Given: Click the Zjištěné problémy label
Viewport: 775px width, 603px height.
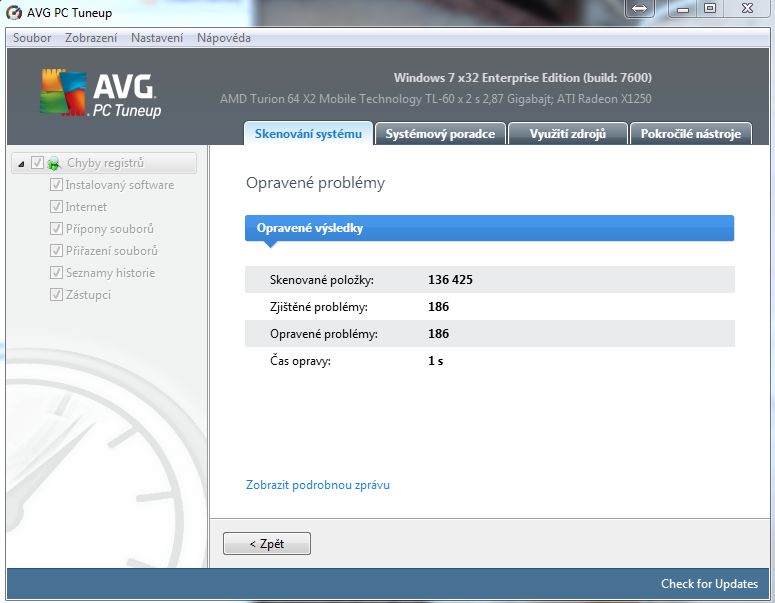Looking at the screenshot, I should tap(319, 307).
